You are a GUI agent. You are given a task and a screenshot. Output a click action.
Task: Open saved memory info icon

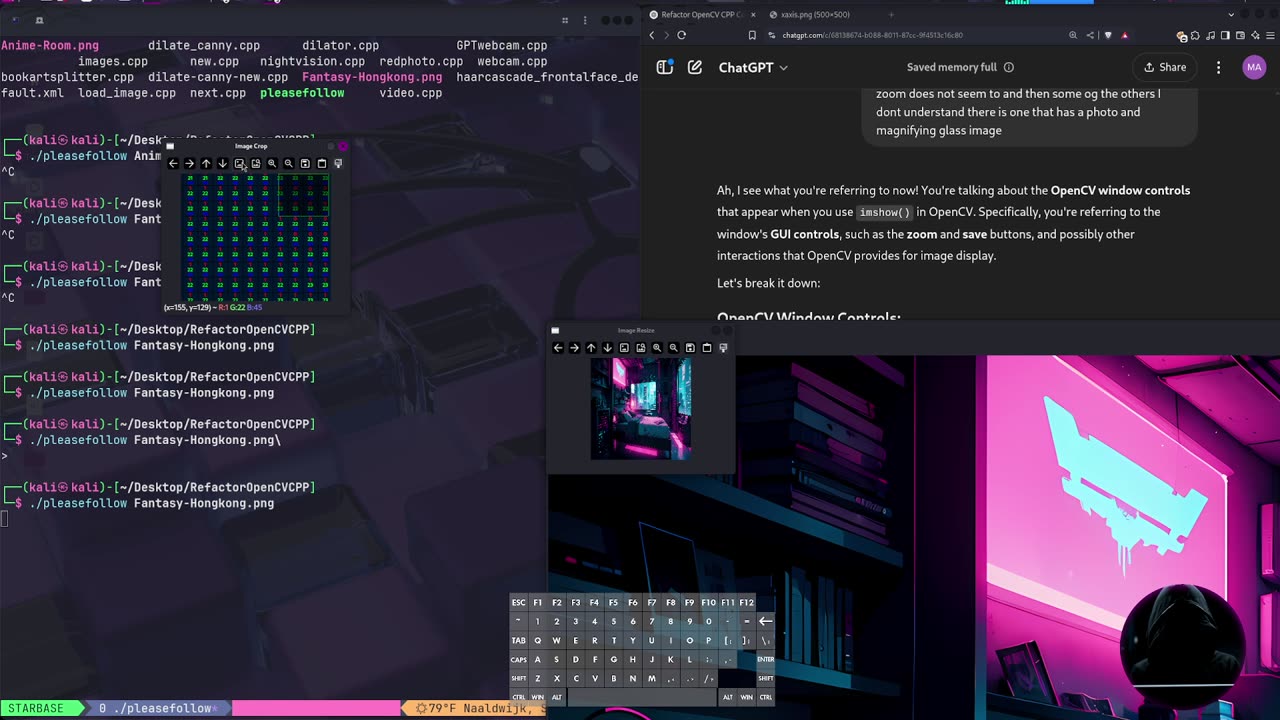coord(1008,67)
